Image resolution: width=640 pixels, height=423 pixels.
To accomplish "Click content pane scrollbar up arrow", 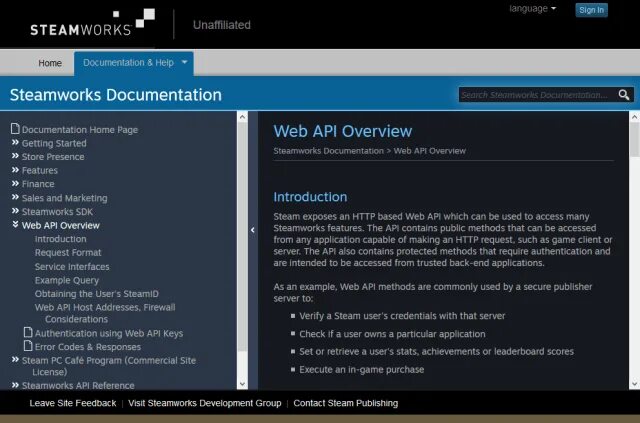I will click(x=634, y=117).
